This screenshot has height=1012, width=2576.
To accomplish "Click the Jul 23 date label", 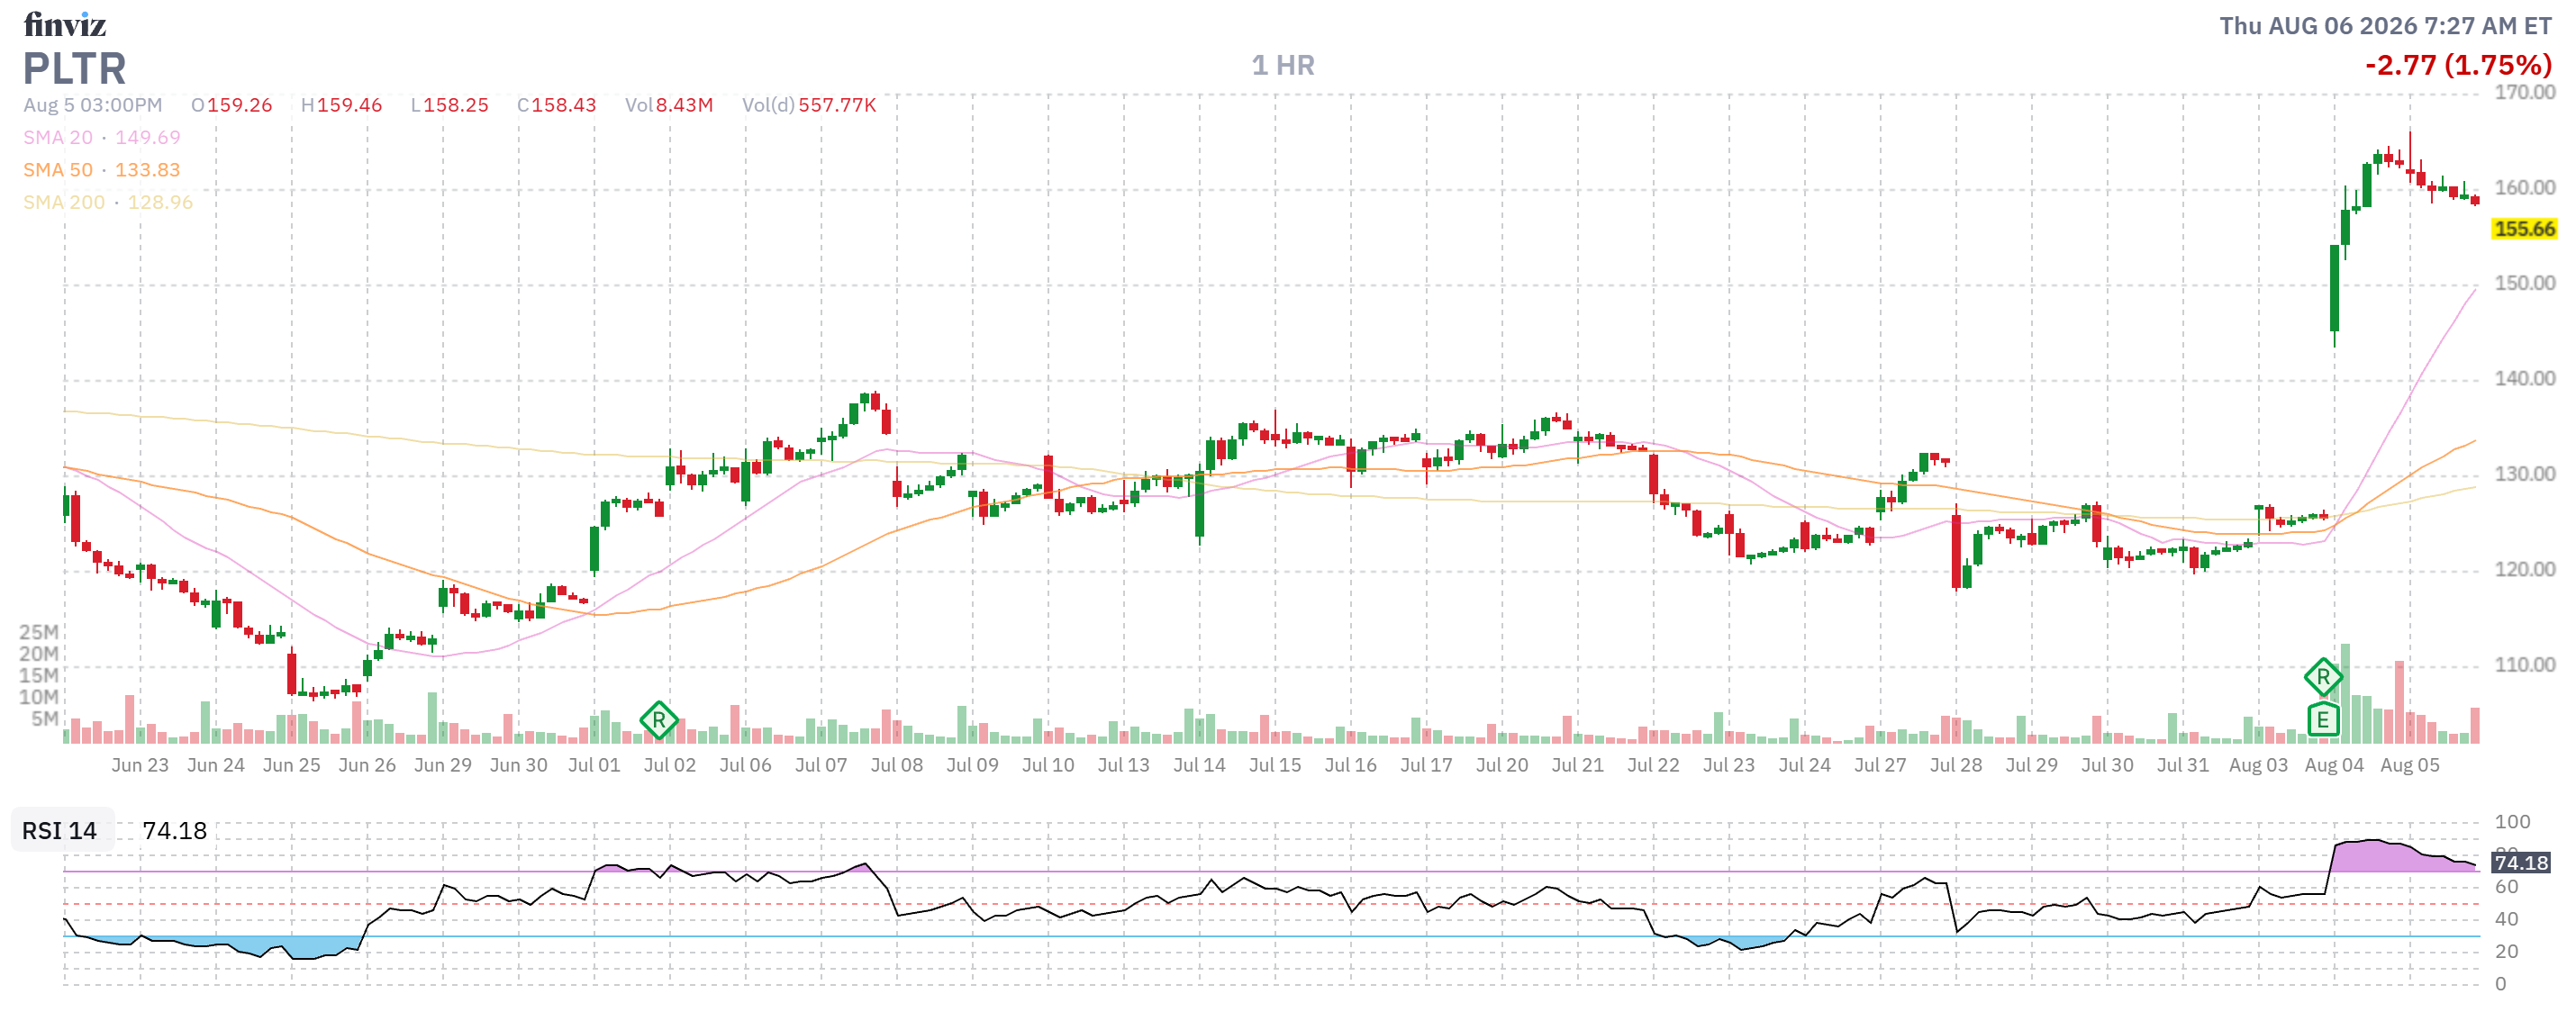I will pyautogui.click(x=1729, y=765).
